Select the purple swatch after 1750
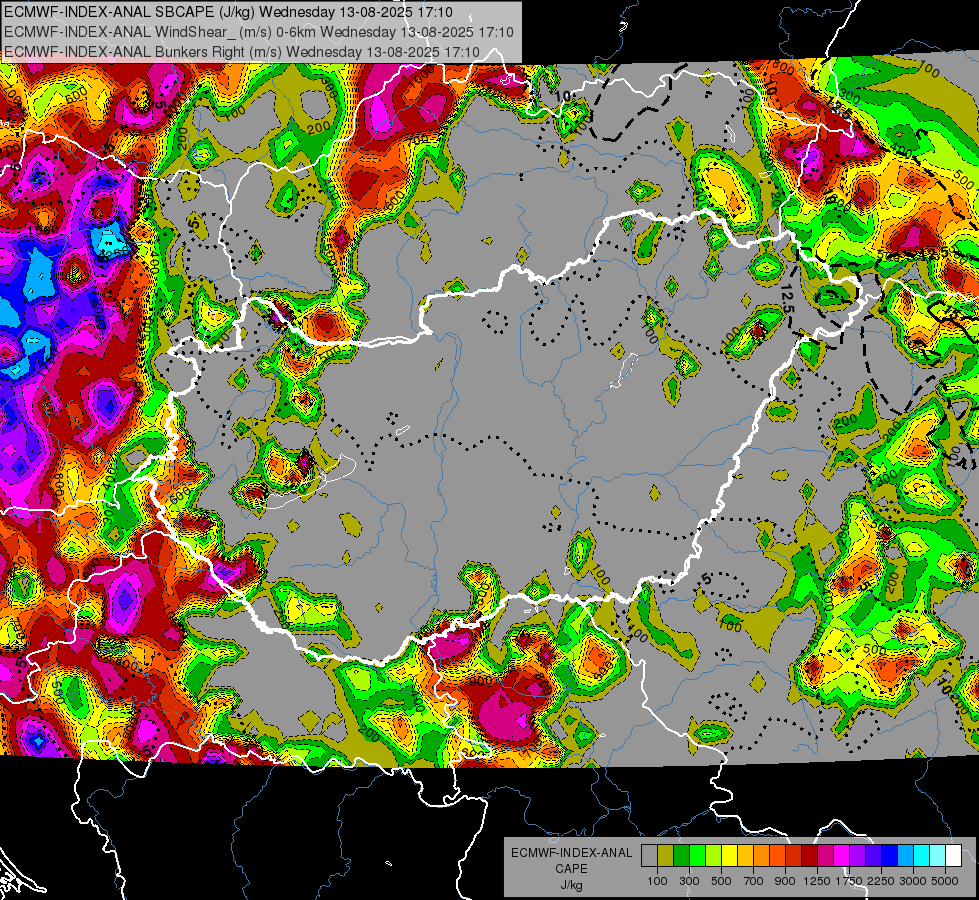The height and width of the screenshot is (900, 979). tap(857, 856)
